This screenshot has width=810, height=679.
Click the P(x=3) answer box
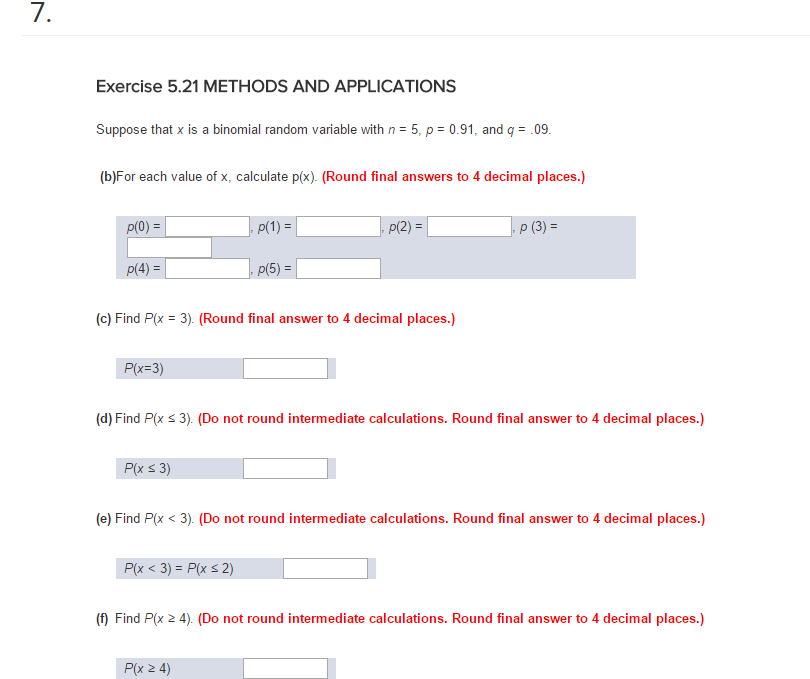(285, 368)
